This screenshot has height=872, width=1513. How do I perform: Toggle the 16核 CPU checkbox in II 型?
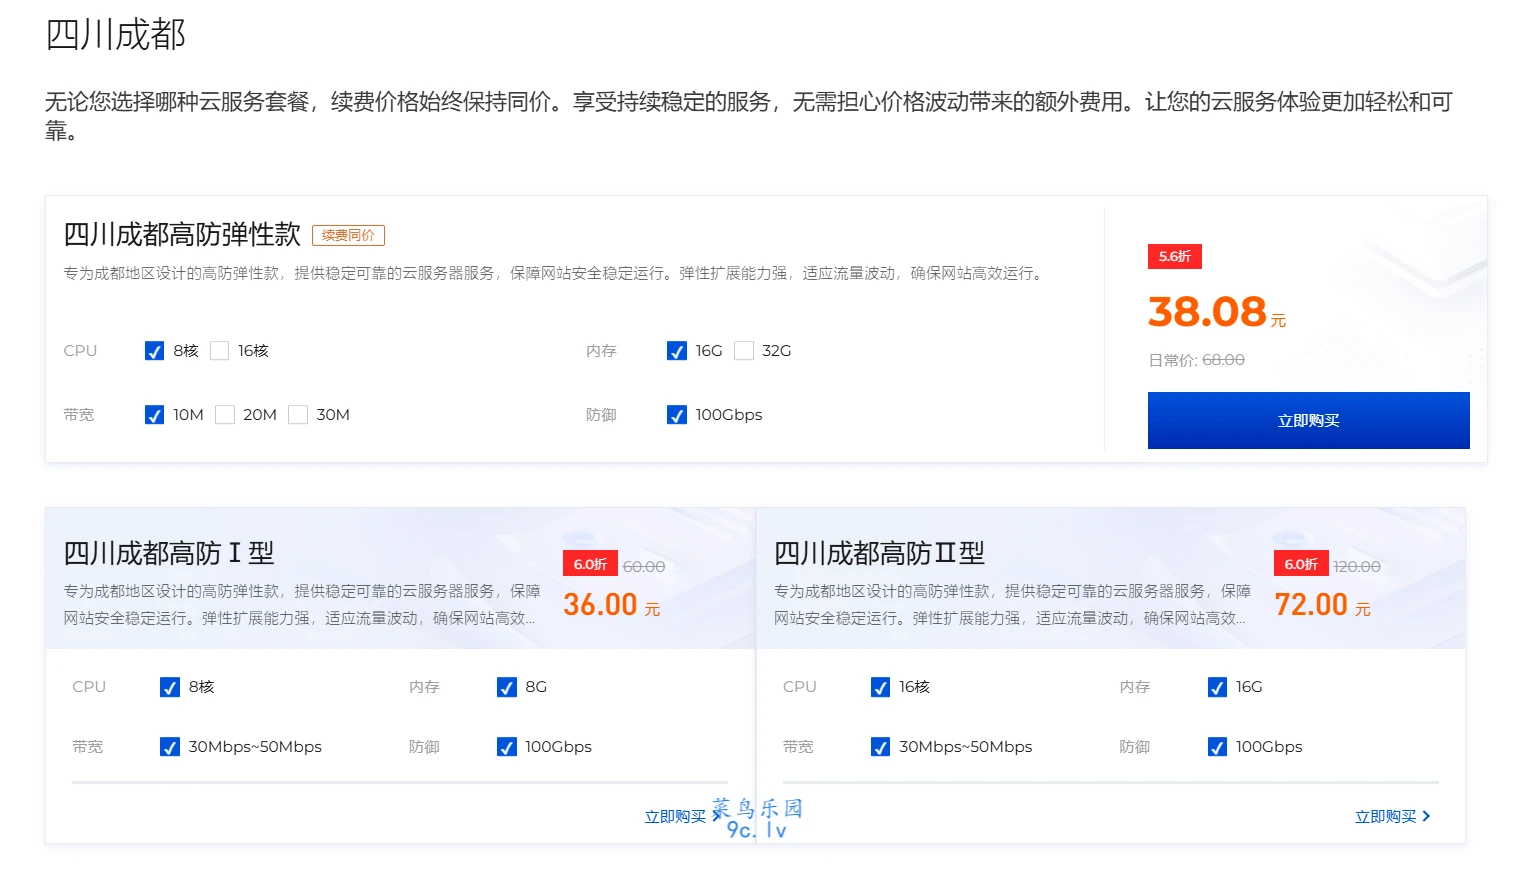[881, 687]
